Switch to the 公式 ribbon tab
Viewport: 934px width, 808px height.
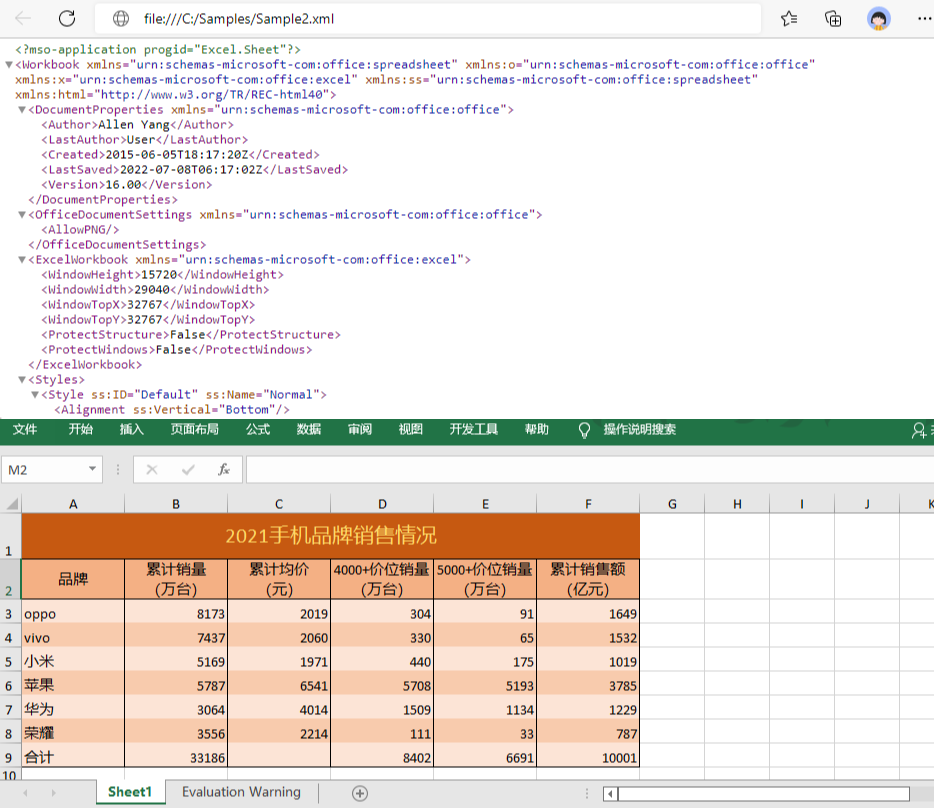(258, 430)
